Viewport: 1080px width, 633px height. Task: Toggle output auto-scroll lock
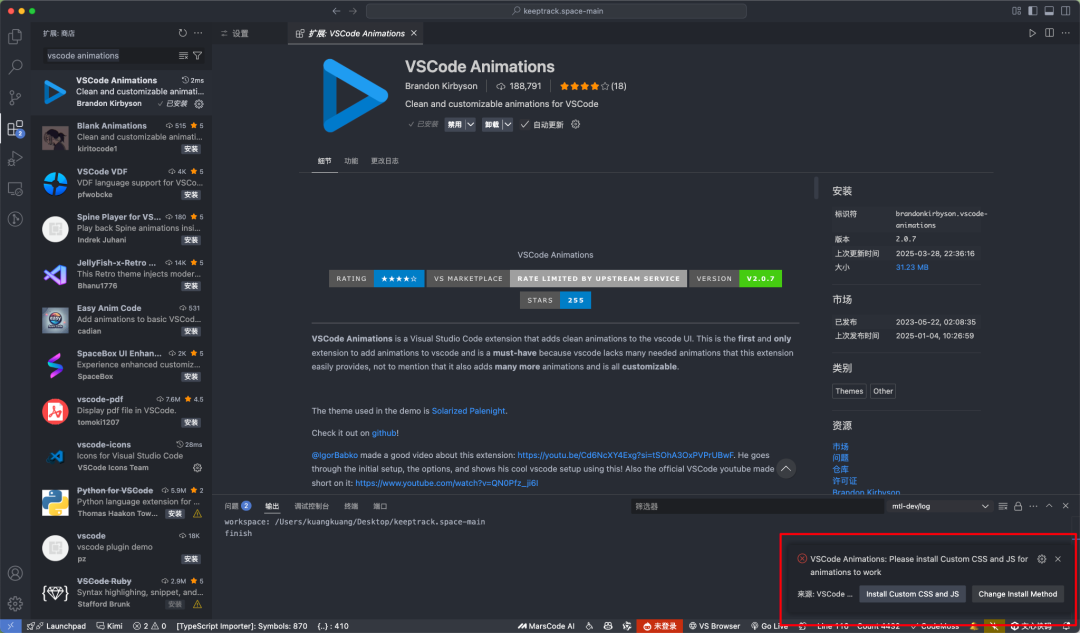[1018, 506]
